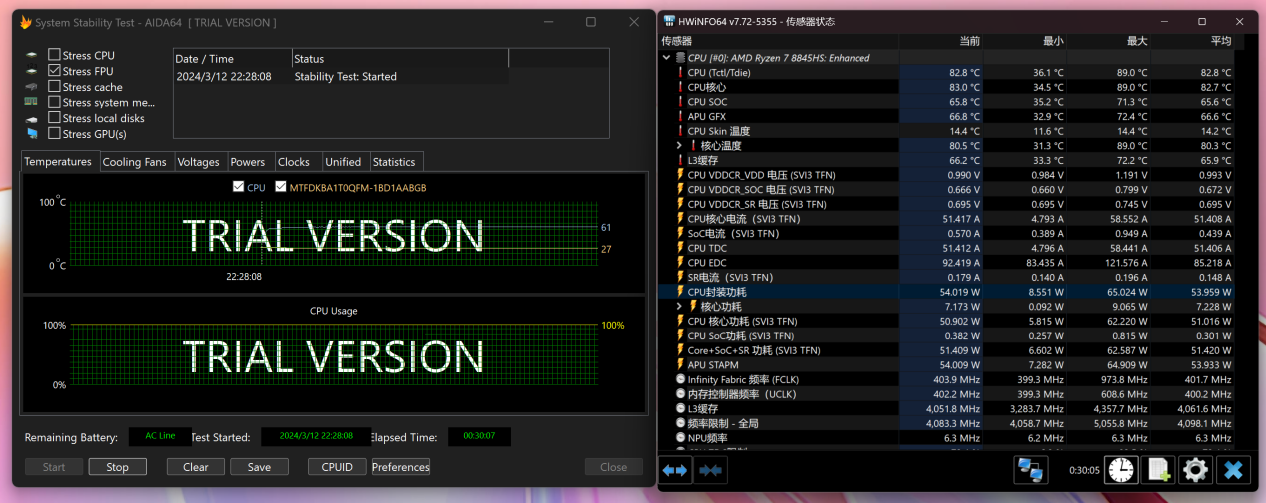Viewport: 1266px width, 503px height.
Task: Collapse the AMD Ryzen 7 8845HS sensor group
Action: (x=667, y=58)
